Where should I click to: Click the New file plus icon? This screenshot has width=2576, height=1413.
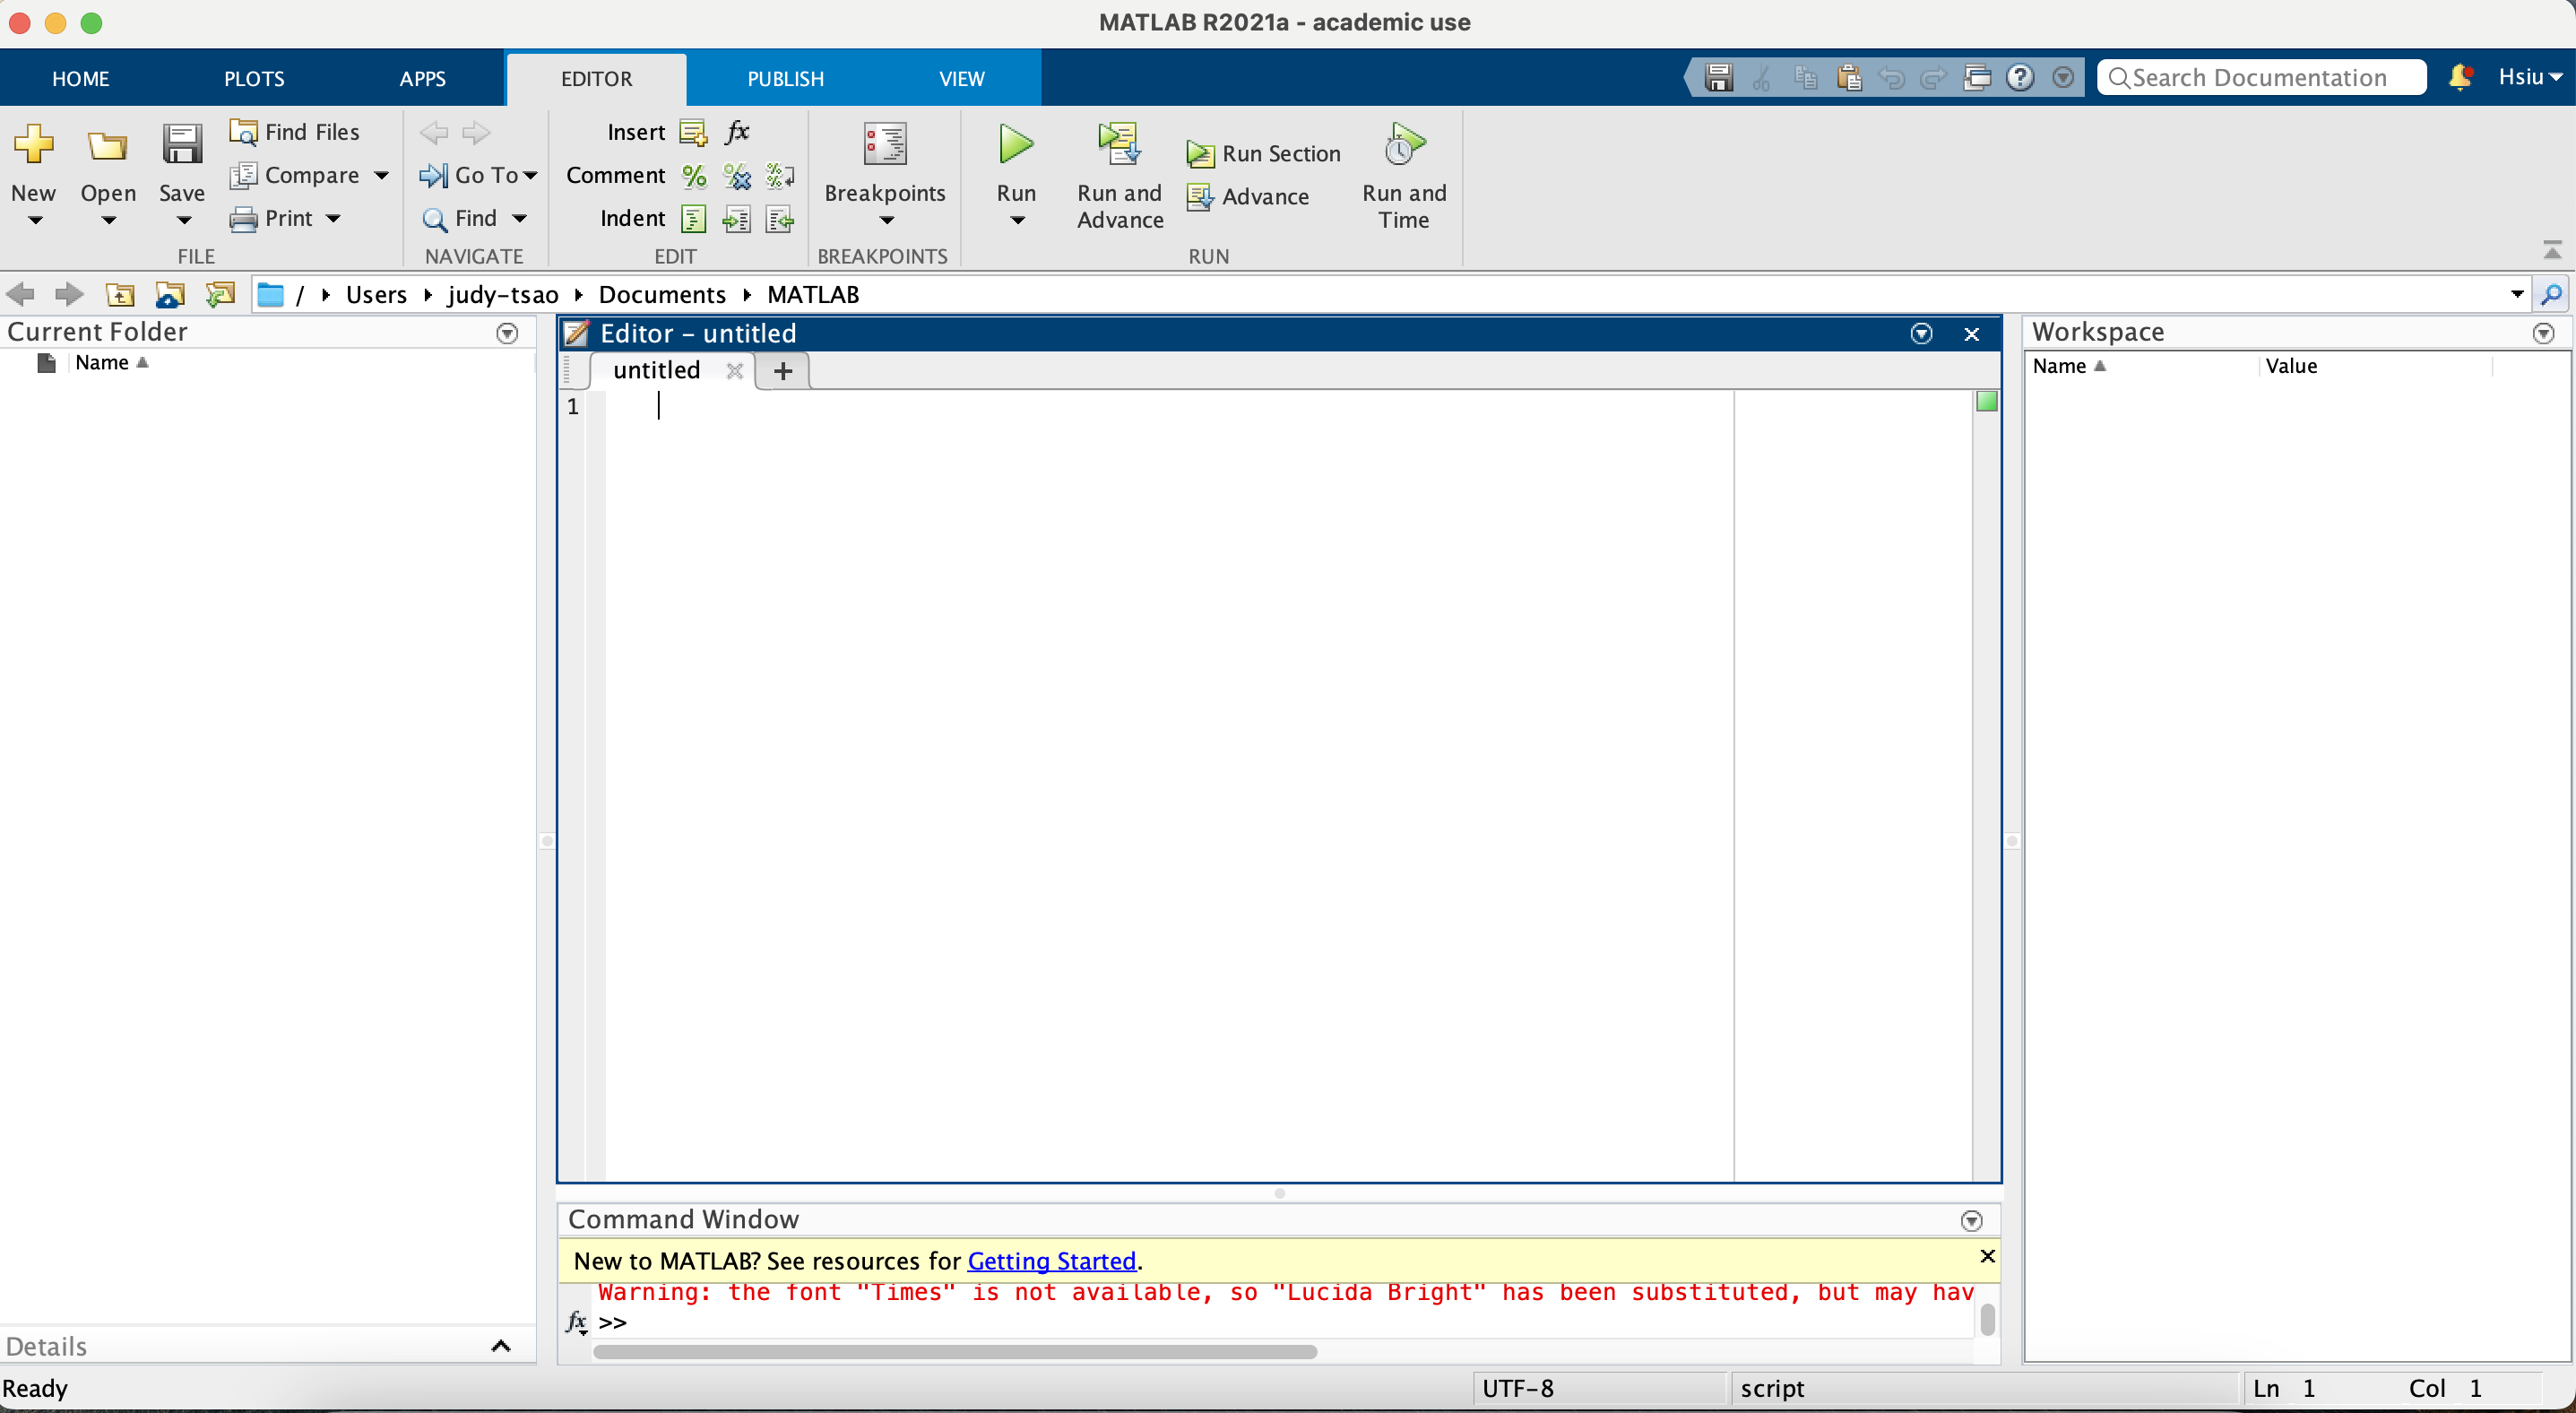point(33,145)
